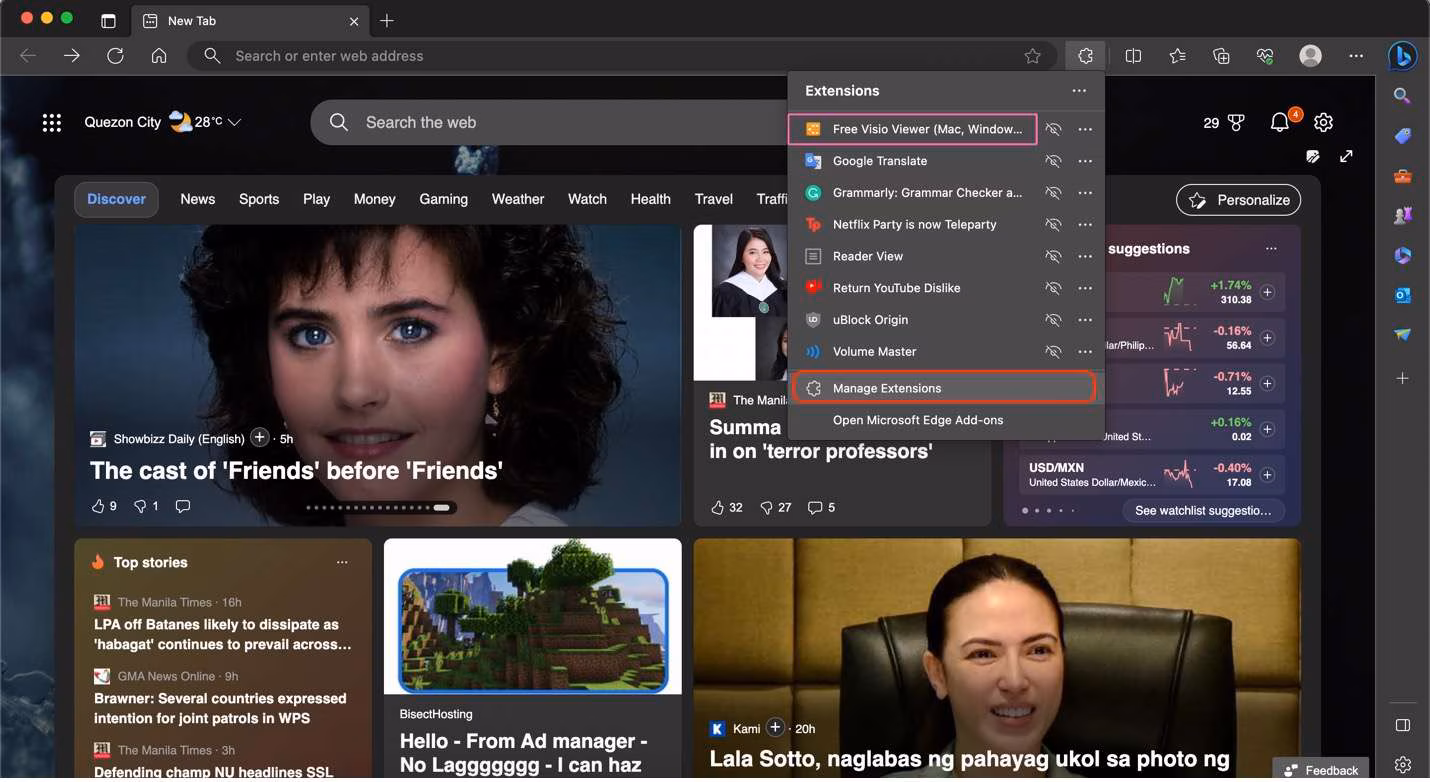The height and width of the screenshot is (782, 1430).
Task: Click the star icon in the address bar
Action: pyautogui.click(x=1032, y=56)
